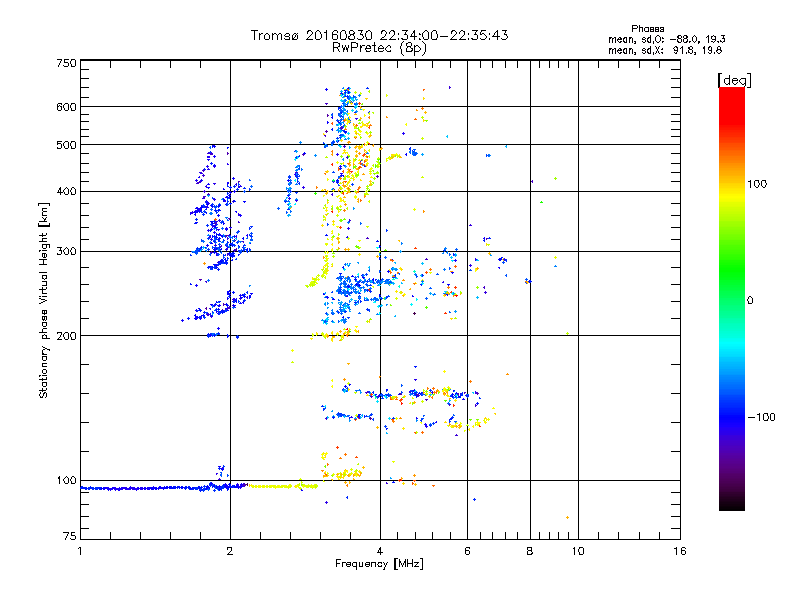
Task: Click the x-axis label '10'
Action: (578, 551)
